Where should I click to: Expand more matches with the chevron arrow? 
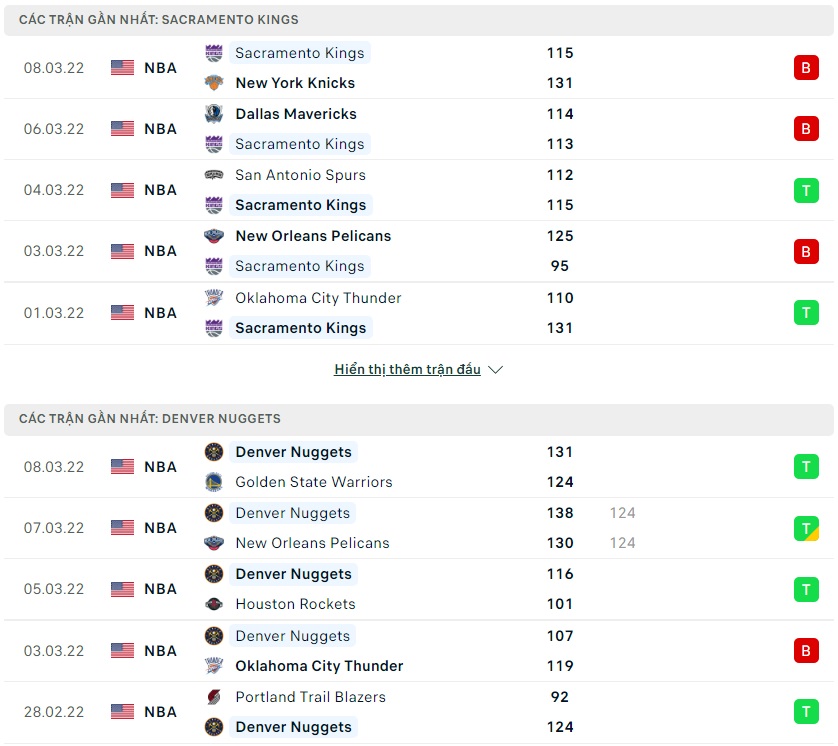[496, 370]
